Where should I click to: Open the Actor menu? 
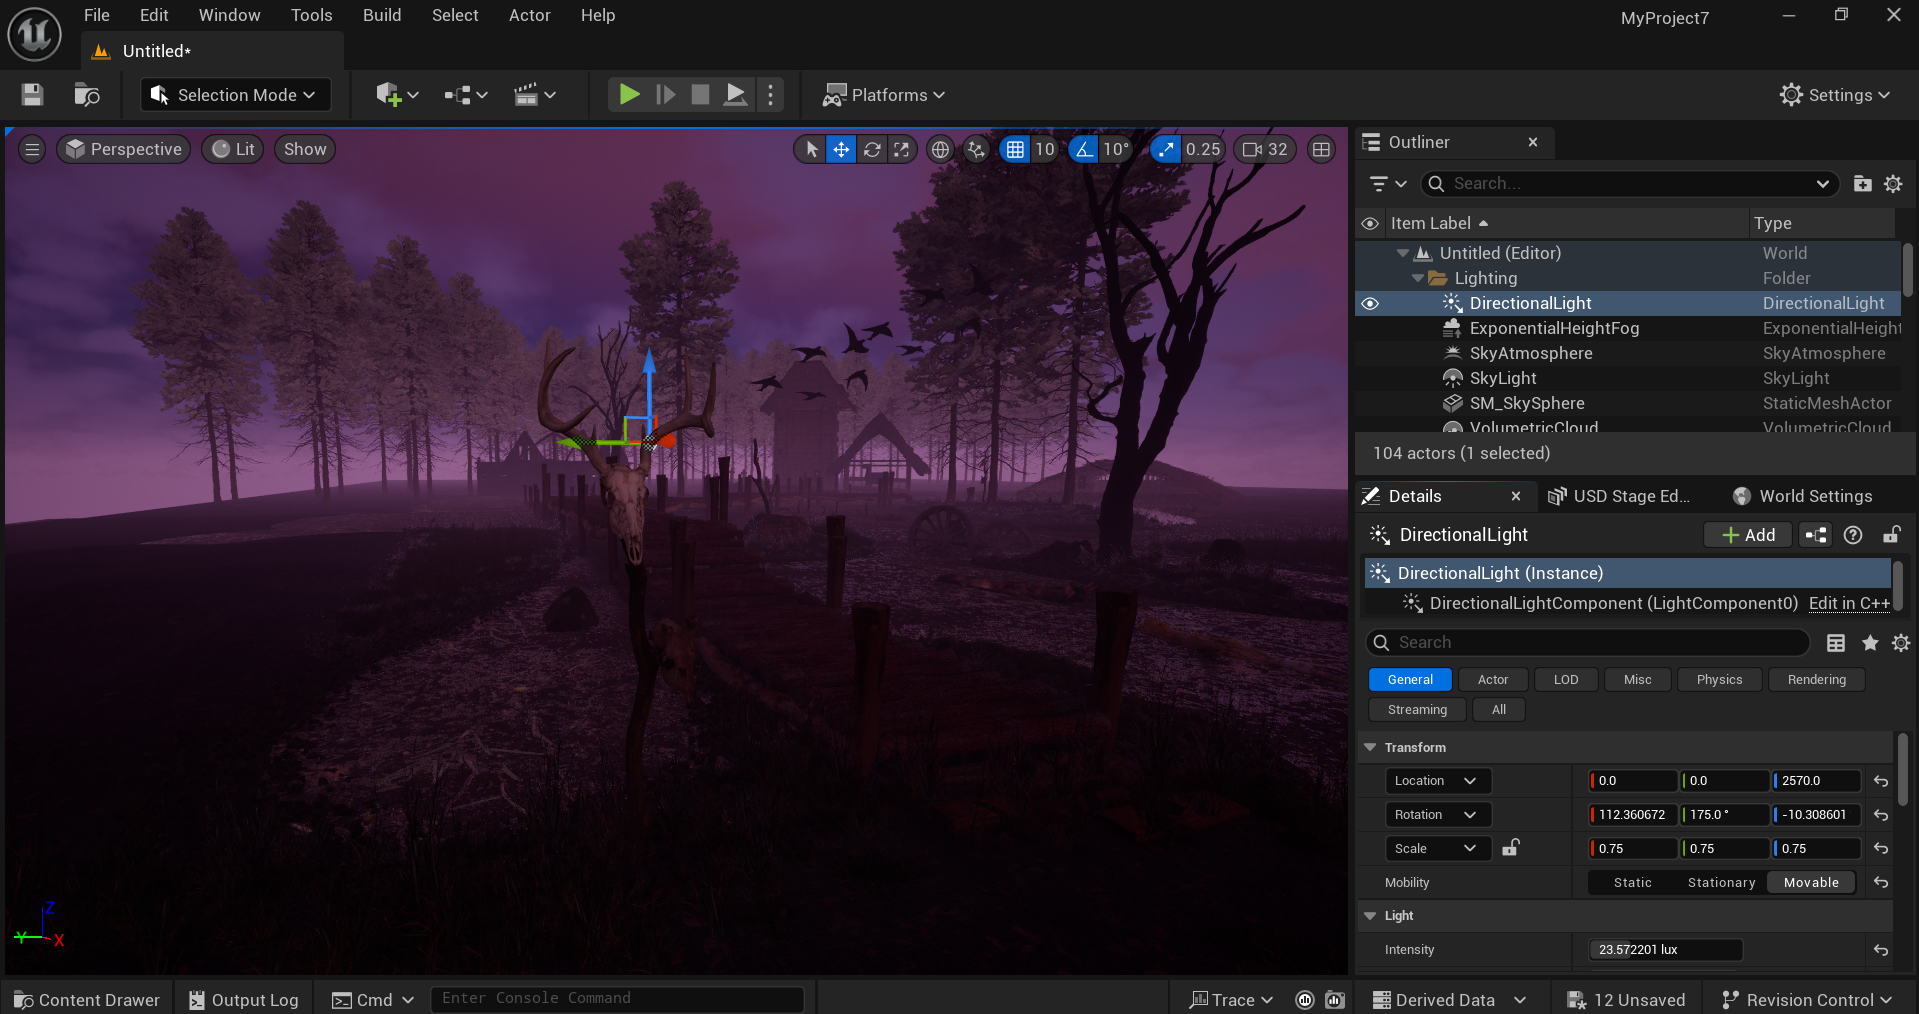pos(530,15)
